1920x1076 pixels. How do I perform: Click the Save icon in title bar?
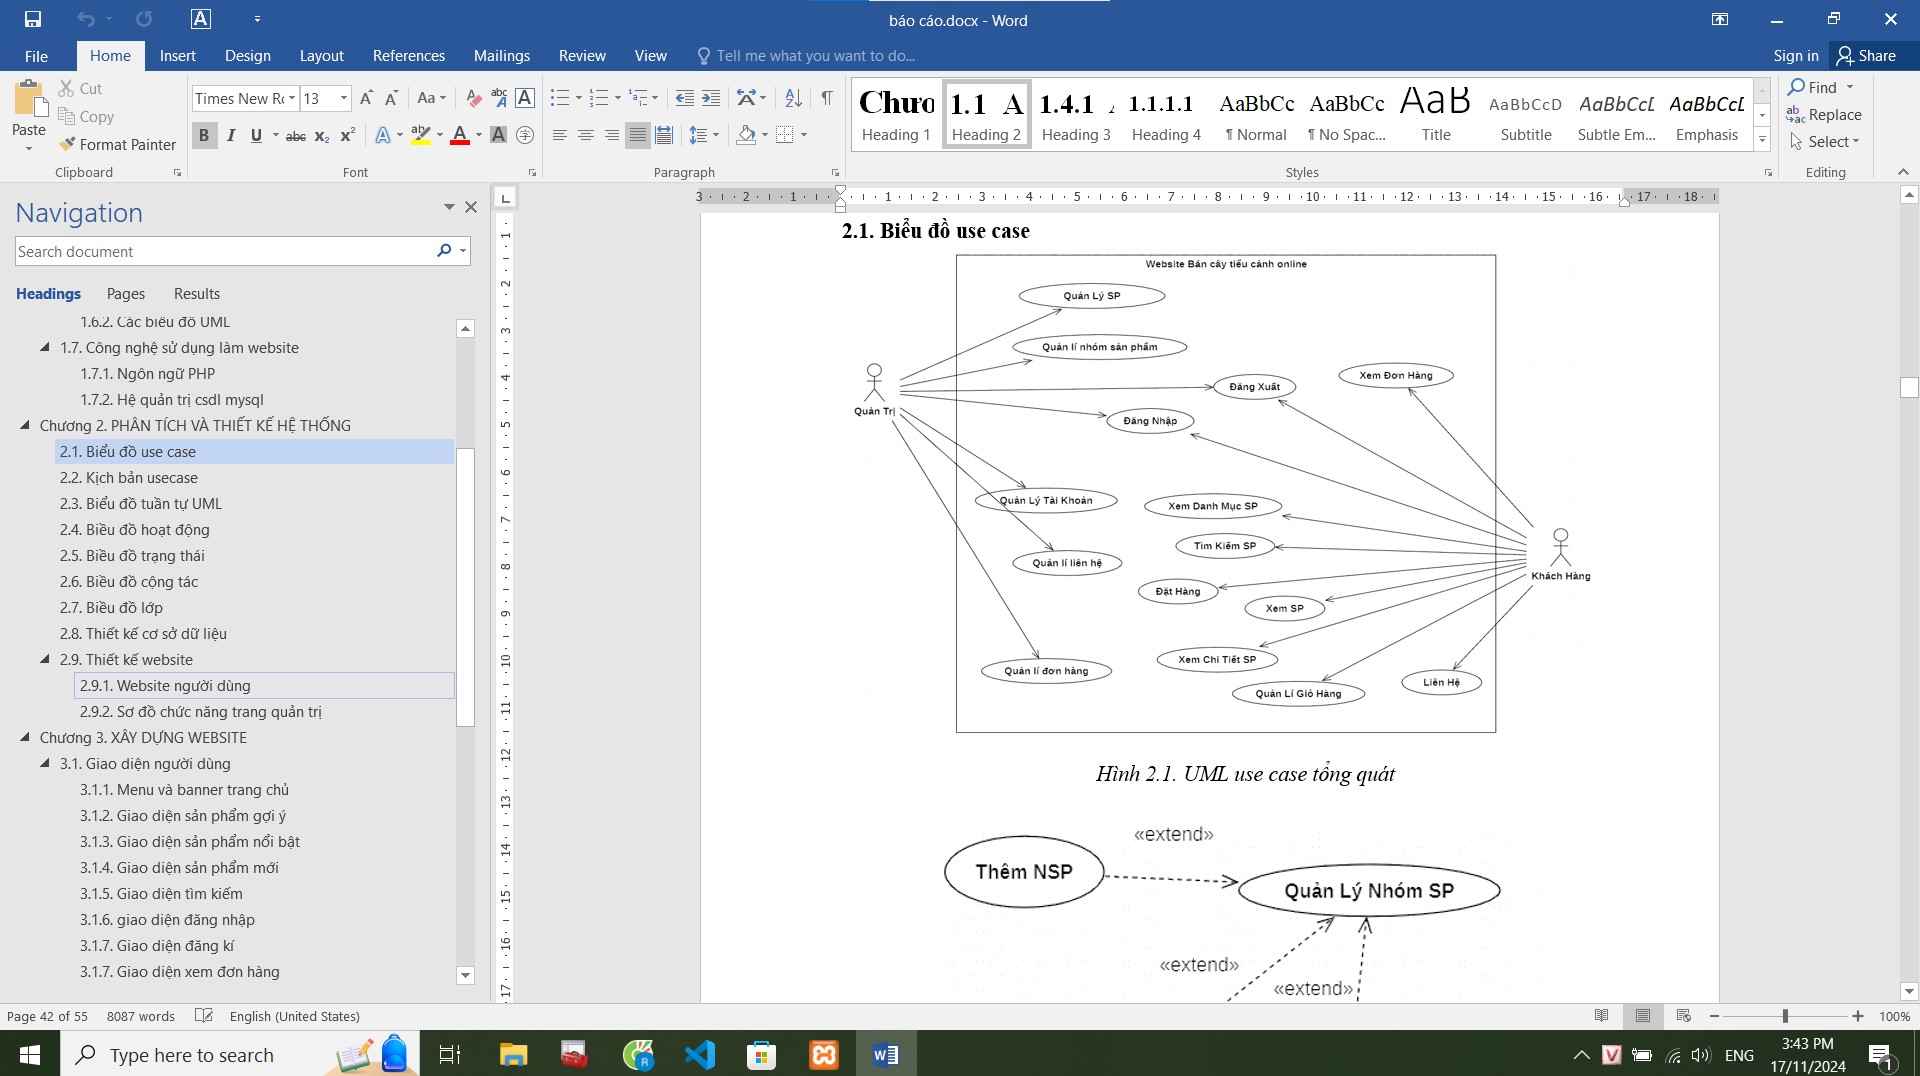[32, 19]
